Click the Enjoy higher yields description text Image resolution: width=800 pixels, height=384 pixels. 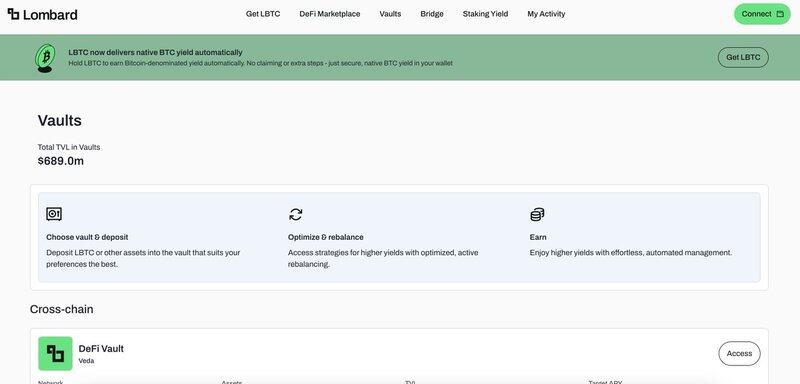[x=631, y=252]
